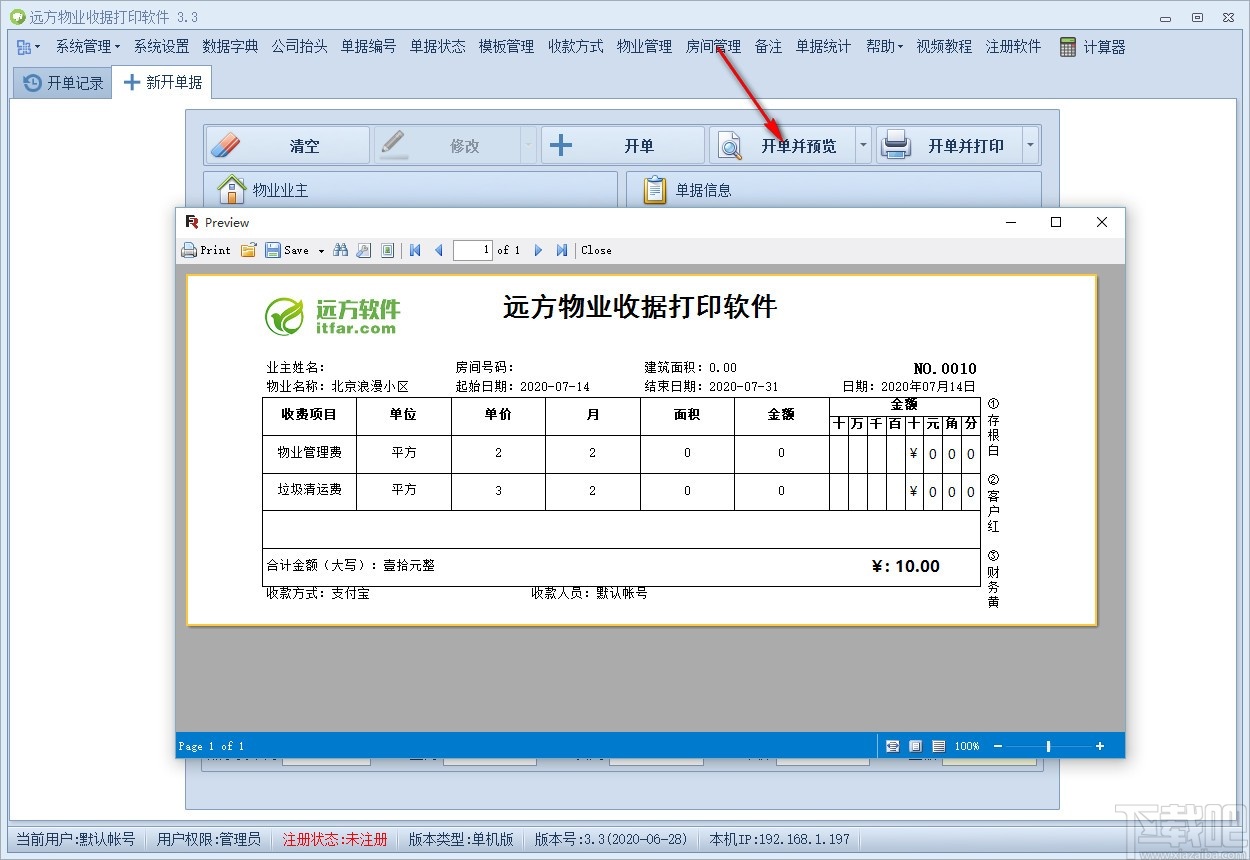
Task: Click the plus to zoom in the preview
Action: (x=1099, y=746)
